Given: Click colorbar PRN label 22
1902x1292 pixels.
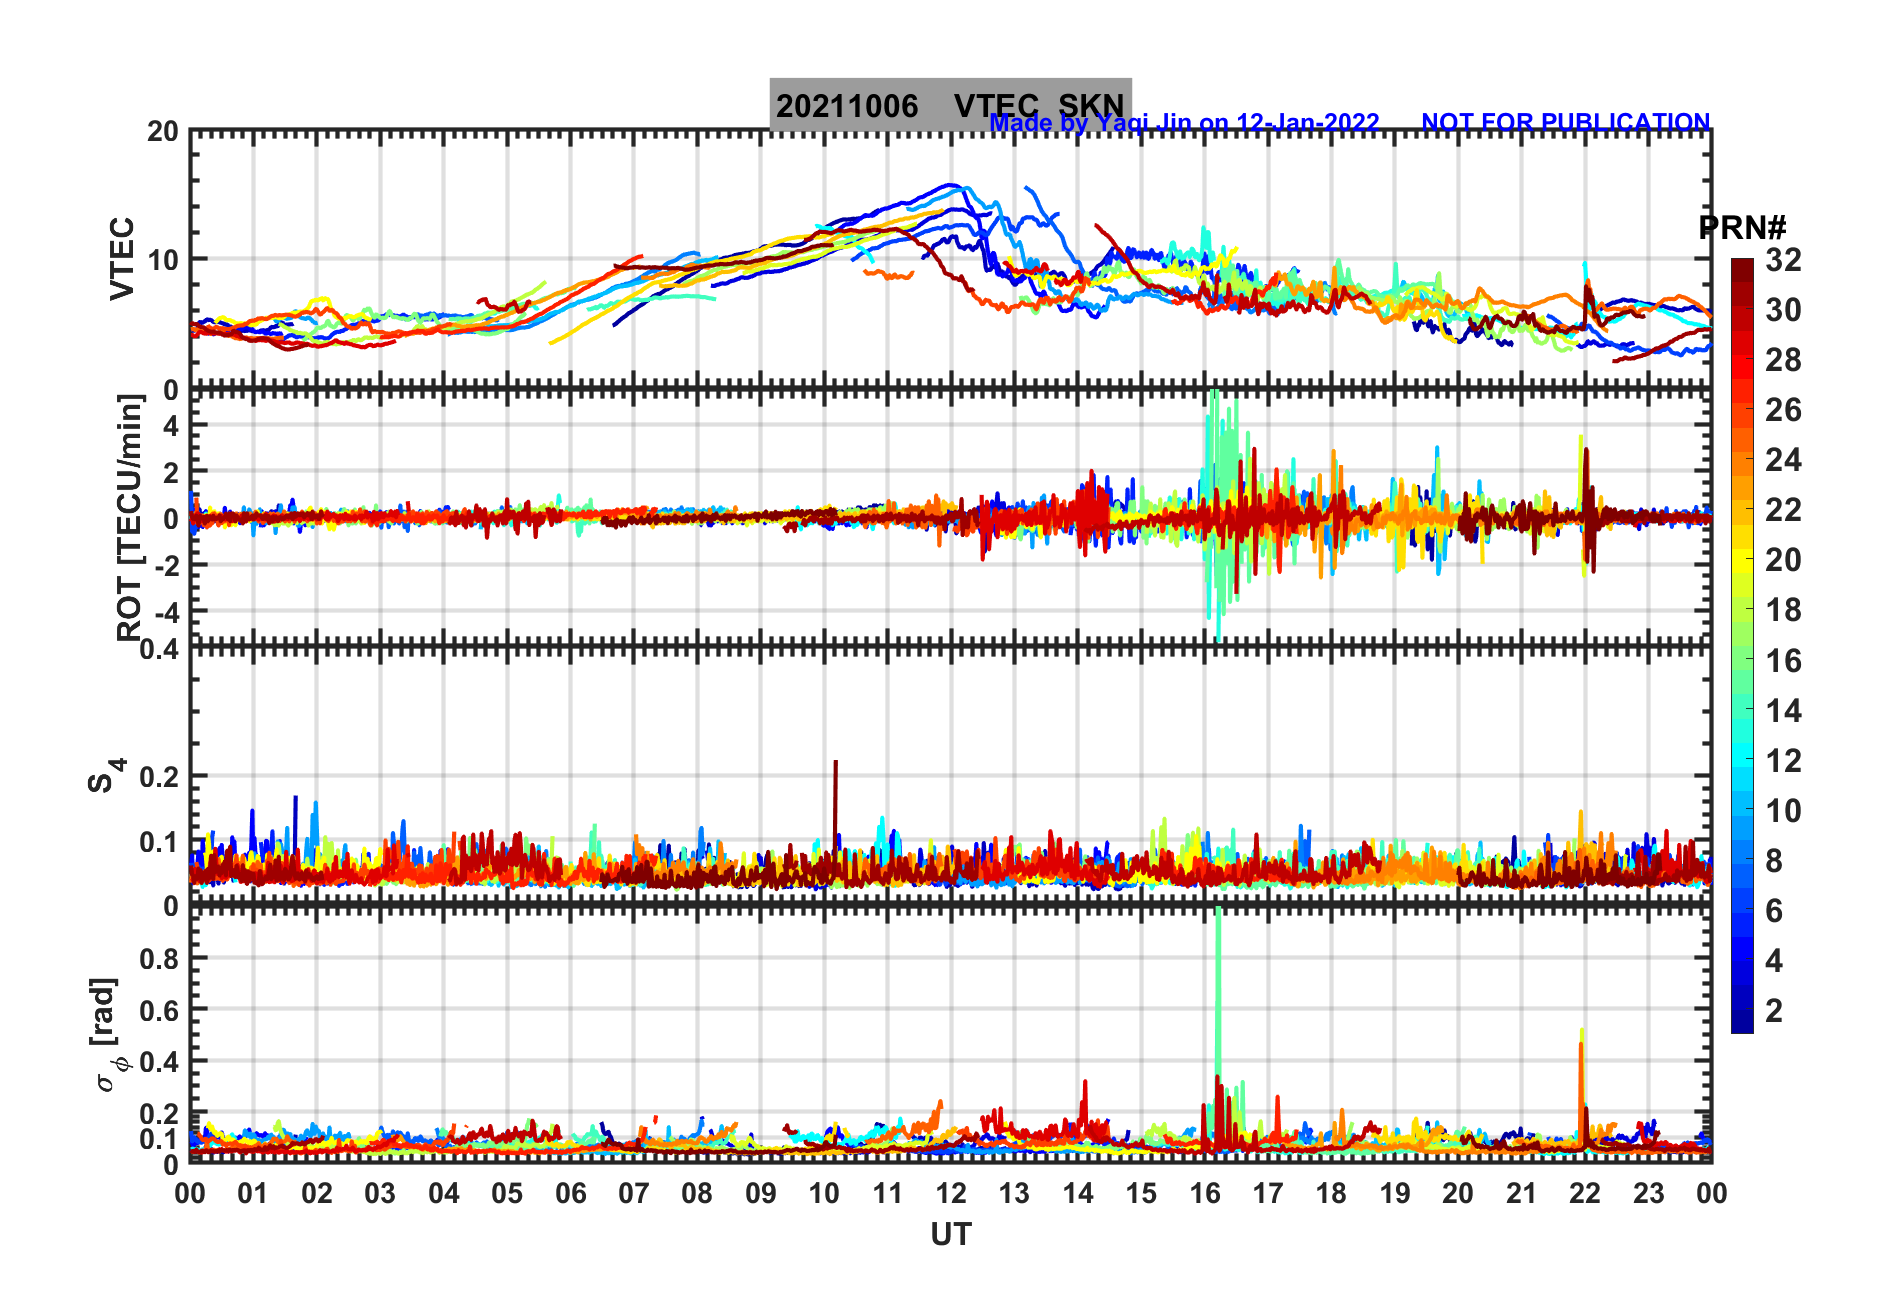Looking at the screenshot, I should click(1783, 510).
